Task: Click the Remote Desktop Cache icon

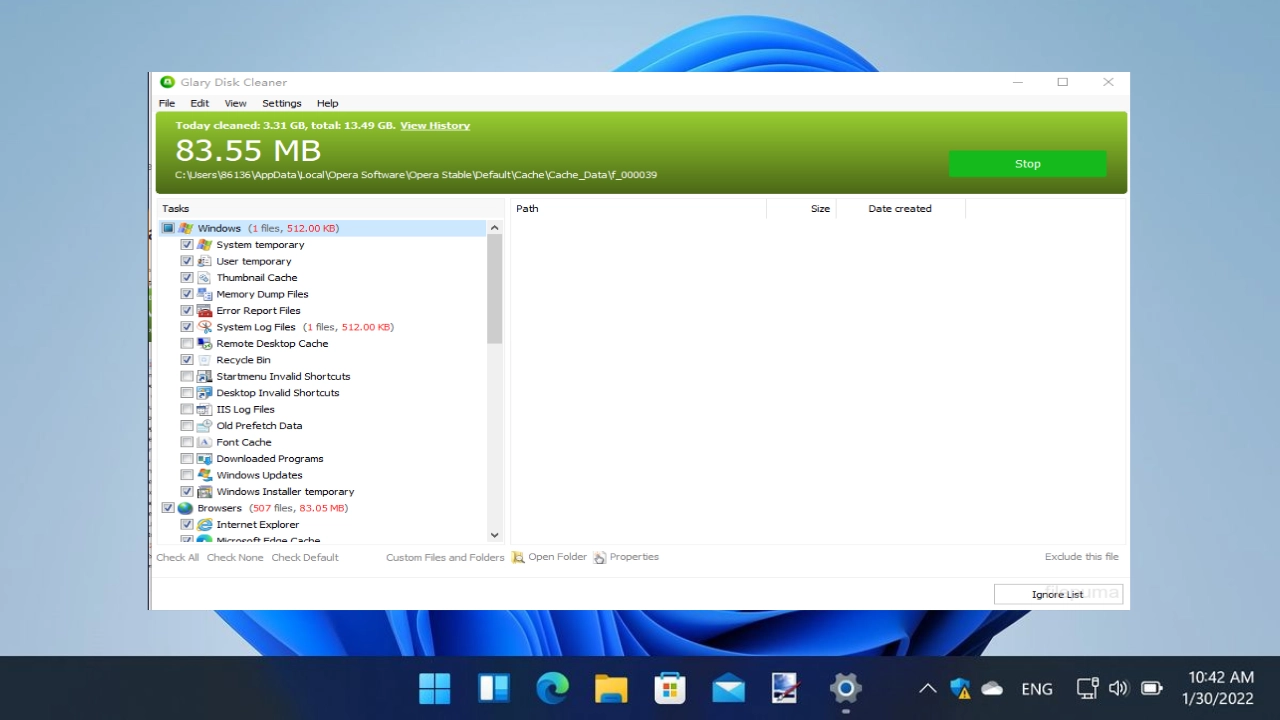Action: [x=205, y=344]
